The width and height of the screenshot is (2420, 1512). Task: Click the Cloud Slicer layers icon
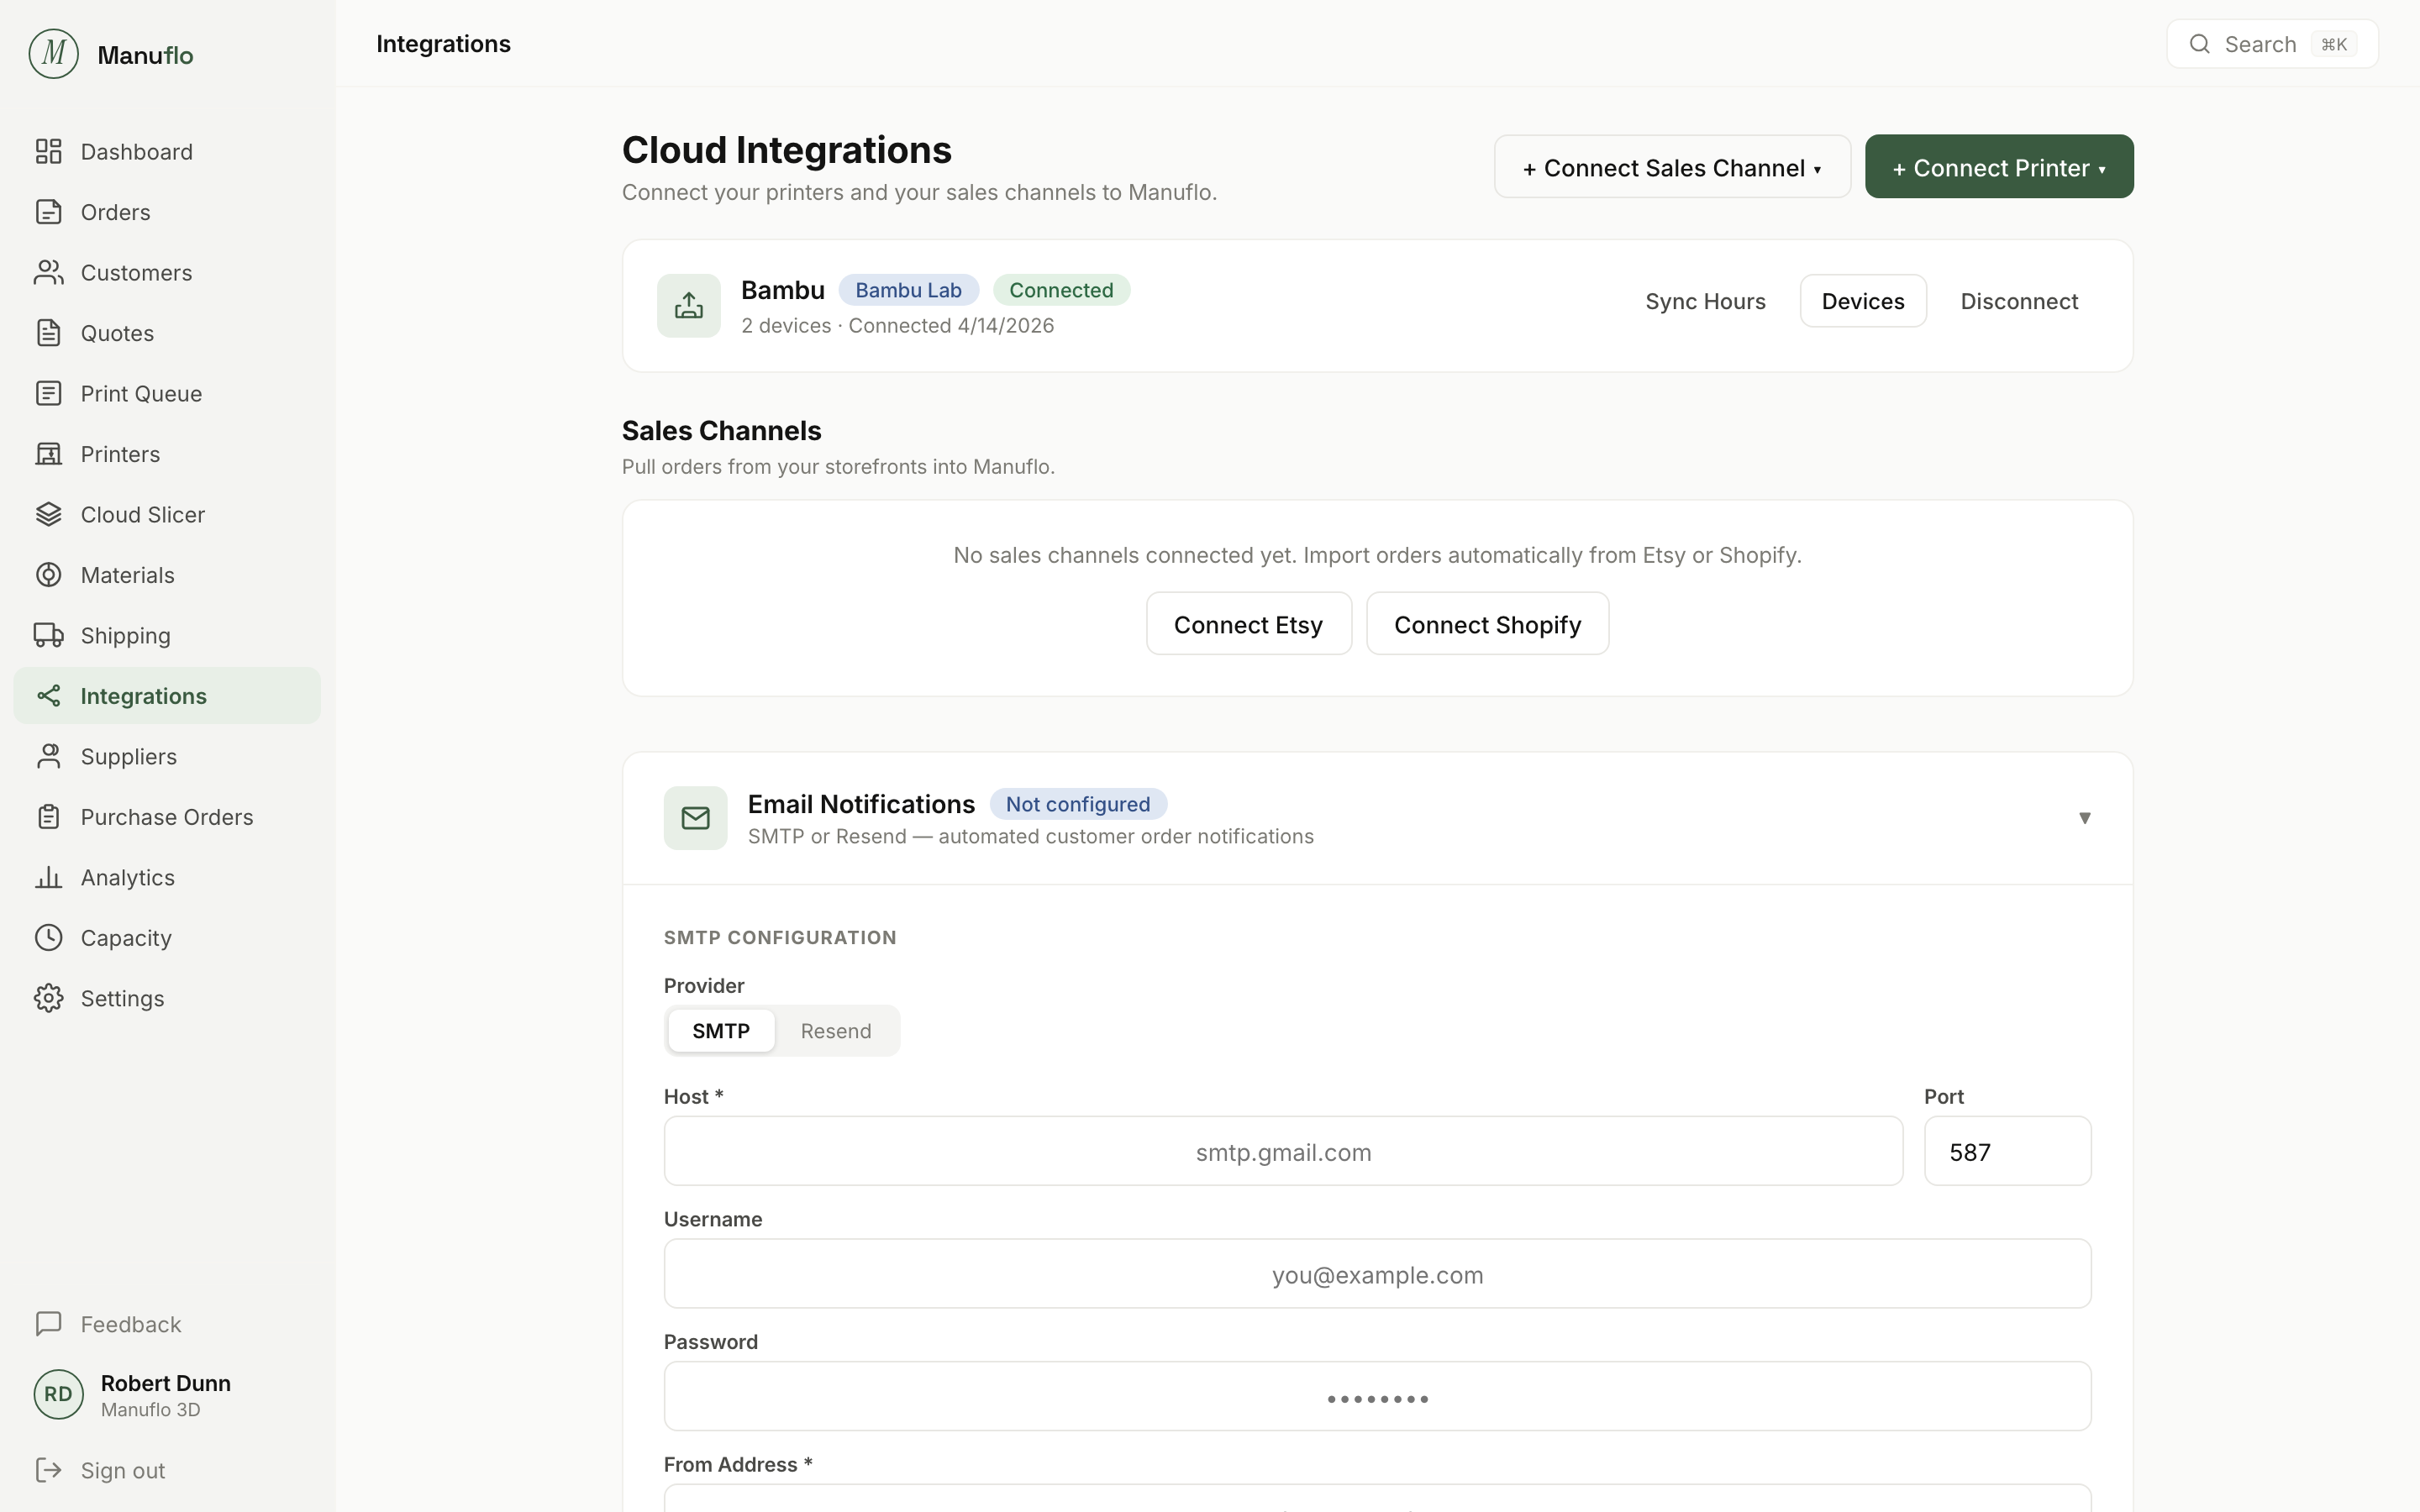point(48,514)
